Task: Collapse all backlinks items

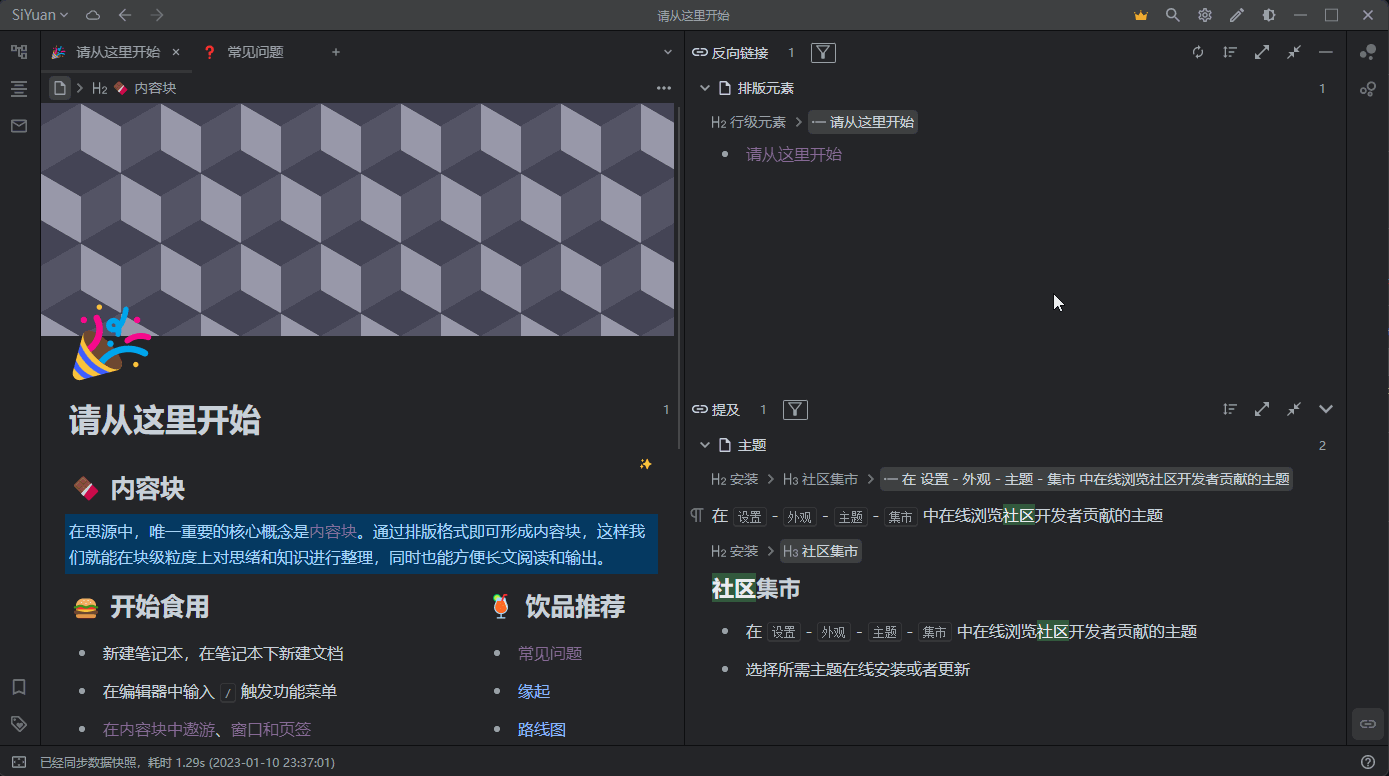Action: pos(1294,52)
